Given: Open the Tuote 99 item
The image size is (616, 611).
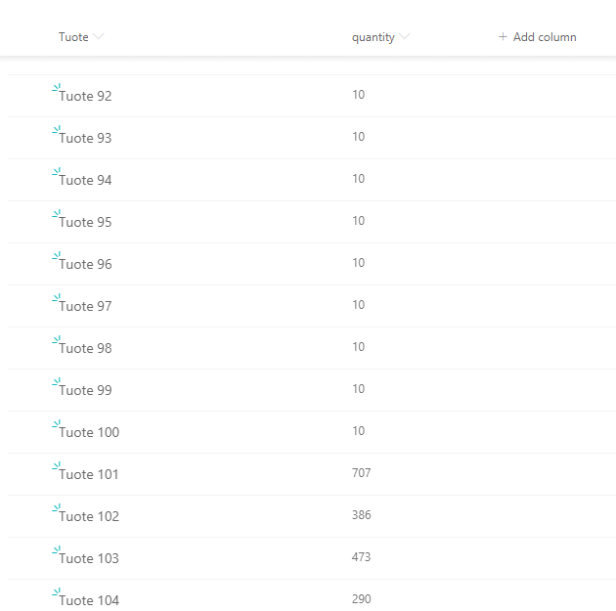Looking at the screenshot, I should [85, 390].
